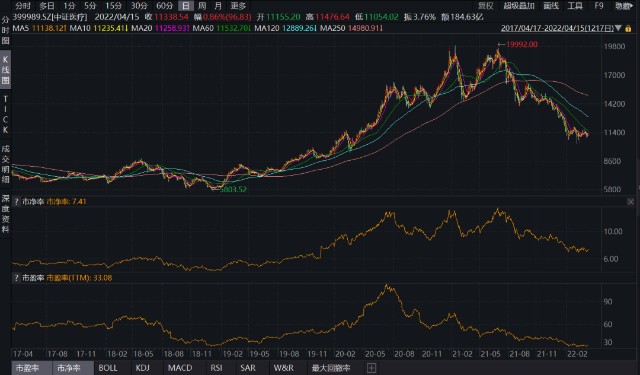The height and width of the screenshot is (375, 640).
Task: Open 成交明细 in the sidebar
Action: 5,164
